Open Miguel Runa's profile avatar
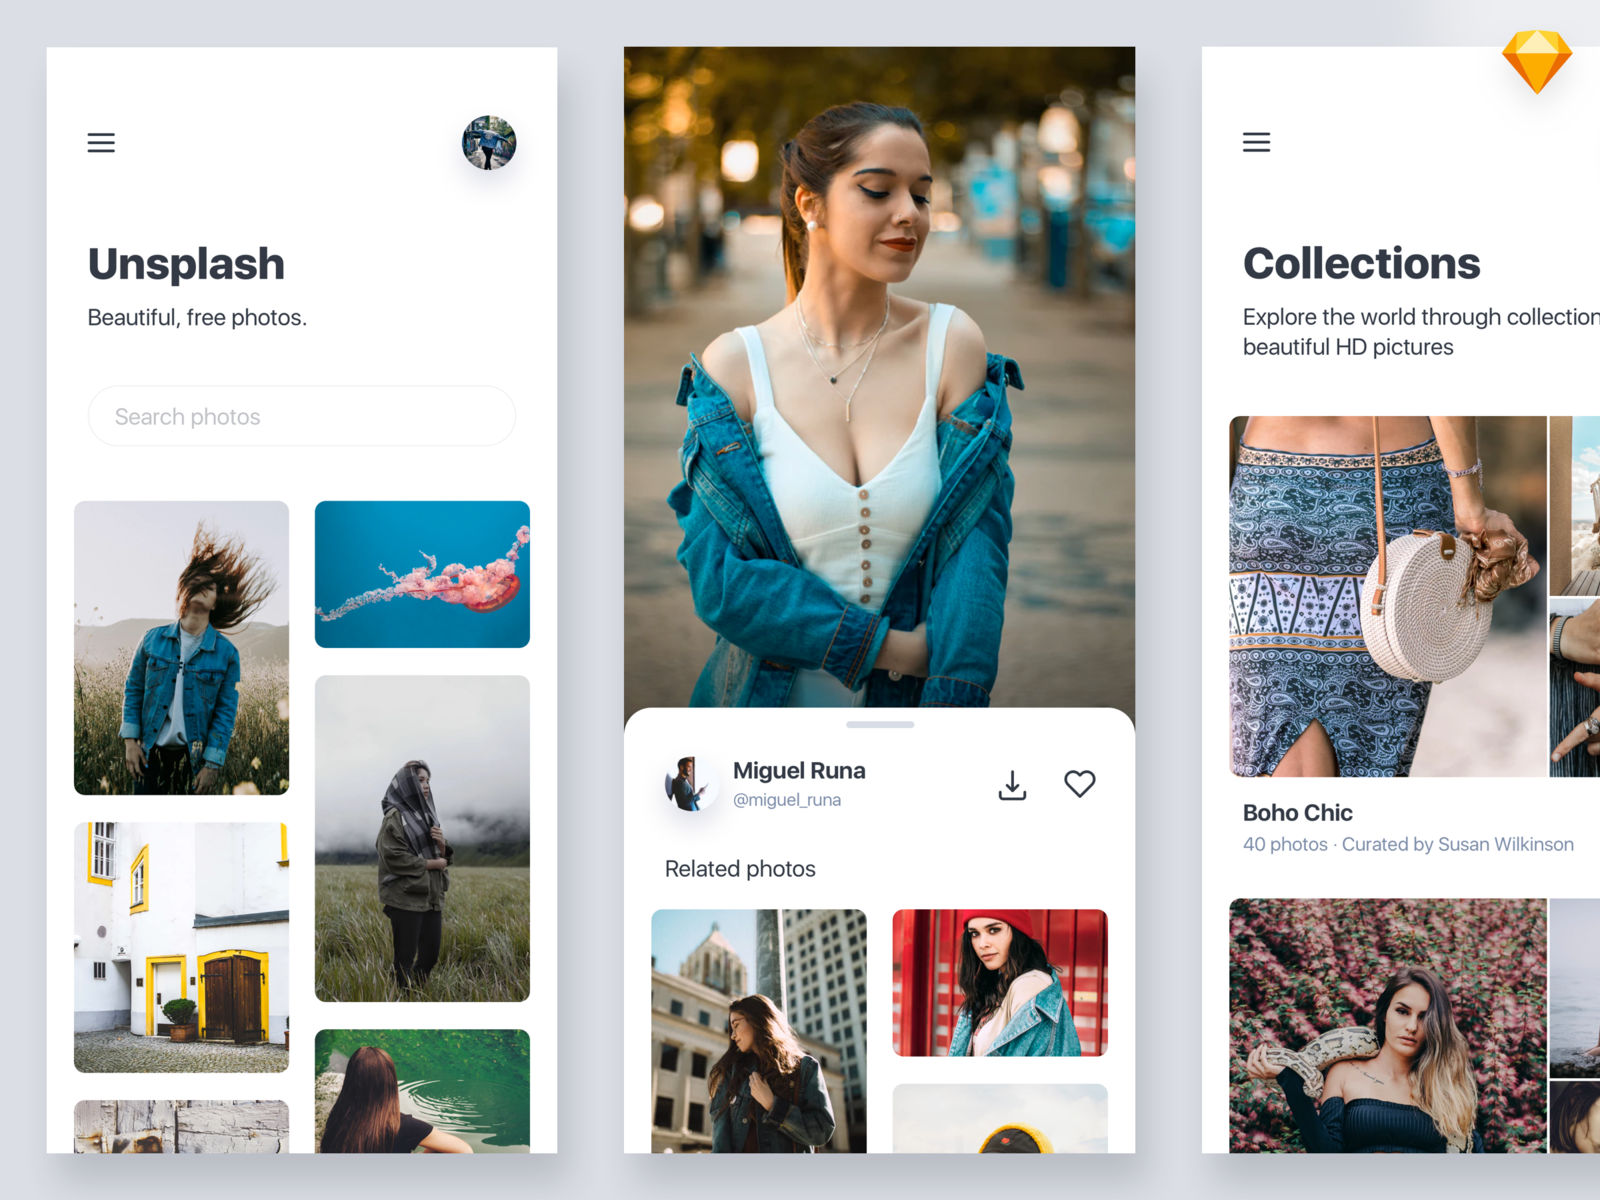This screenshot has height=1200, width=1600. (x=689, y=784)
